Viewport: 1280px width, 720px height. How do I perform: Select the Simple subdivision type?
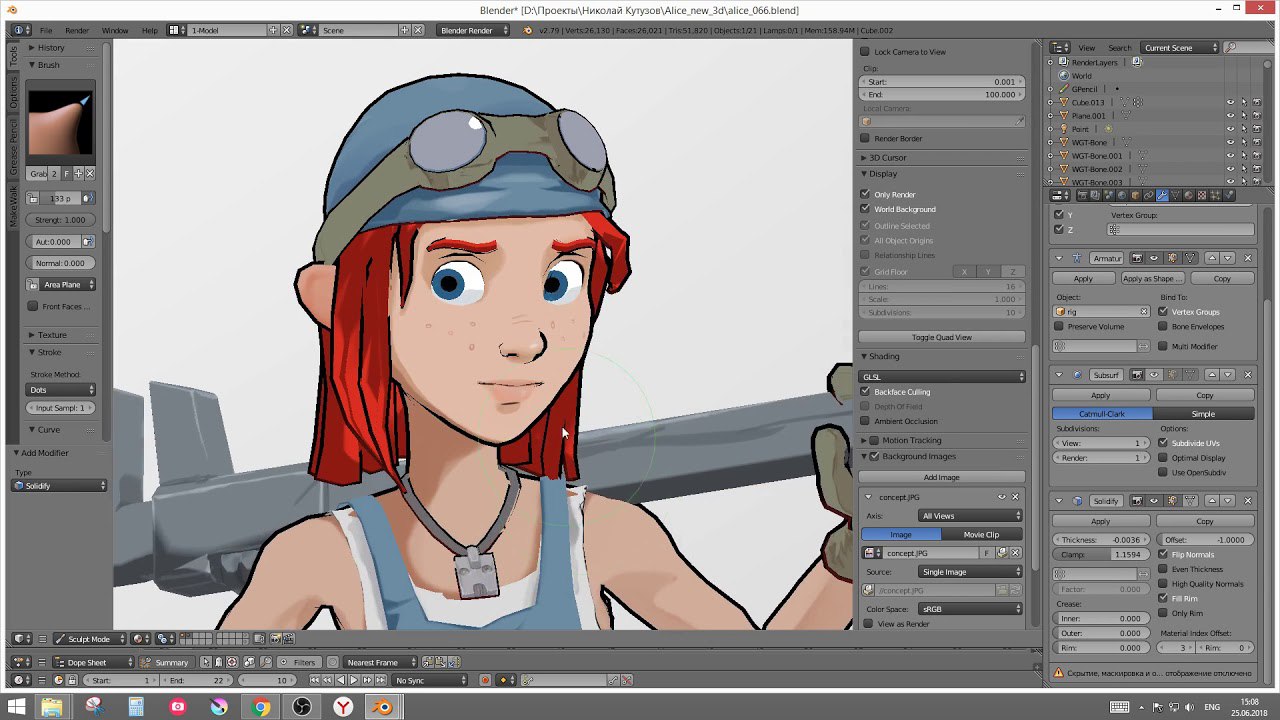click(x=1204, y=414)
